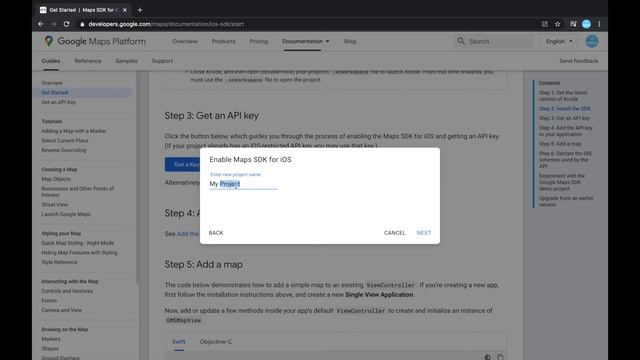Click CANCEL in the dialog
The width and height of the screenshot is (640, 360).
coord(394,233)
